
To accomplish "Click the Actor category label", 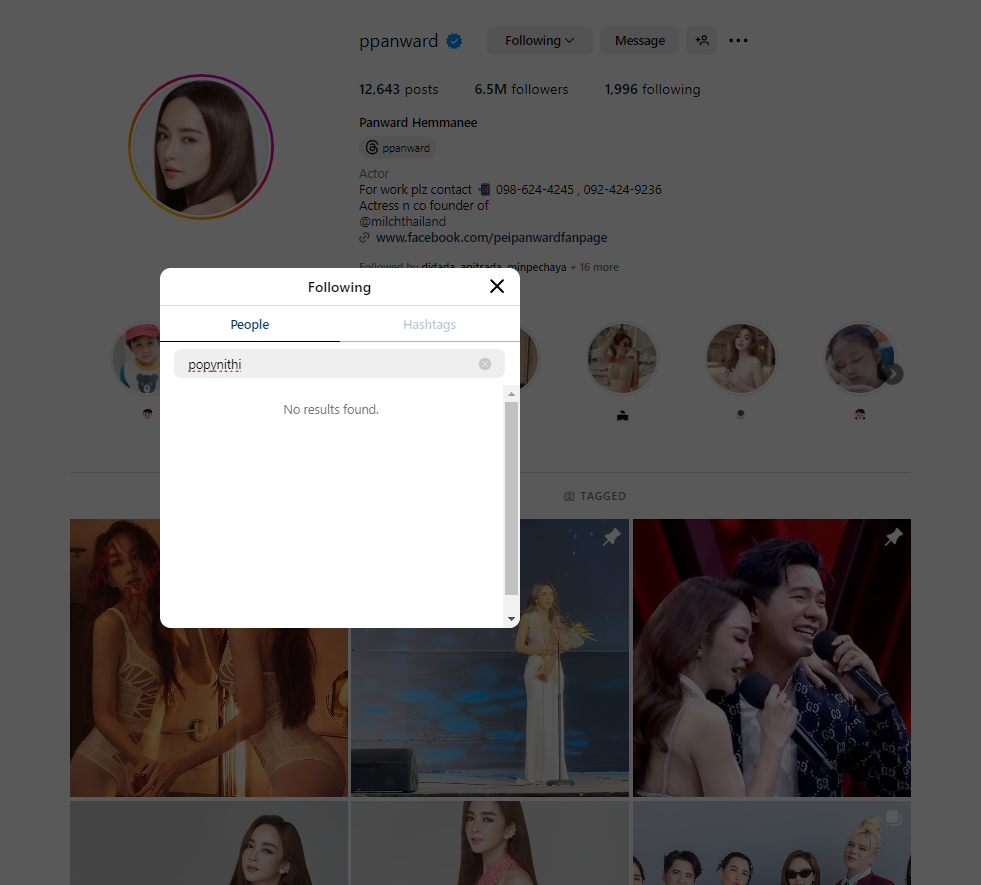I will click(374, 173).
